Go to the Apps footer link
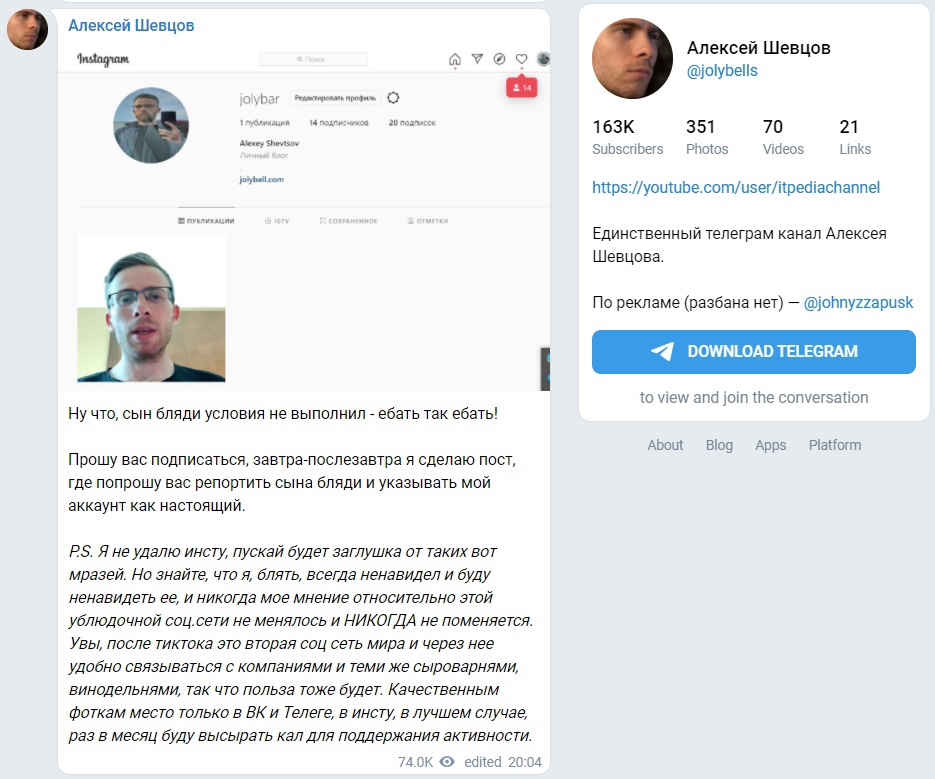935x779 pixels. click(x=770, y=445)
